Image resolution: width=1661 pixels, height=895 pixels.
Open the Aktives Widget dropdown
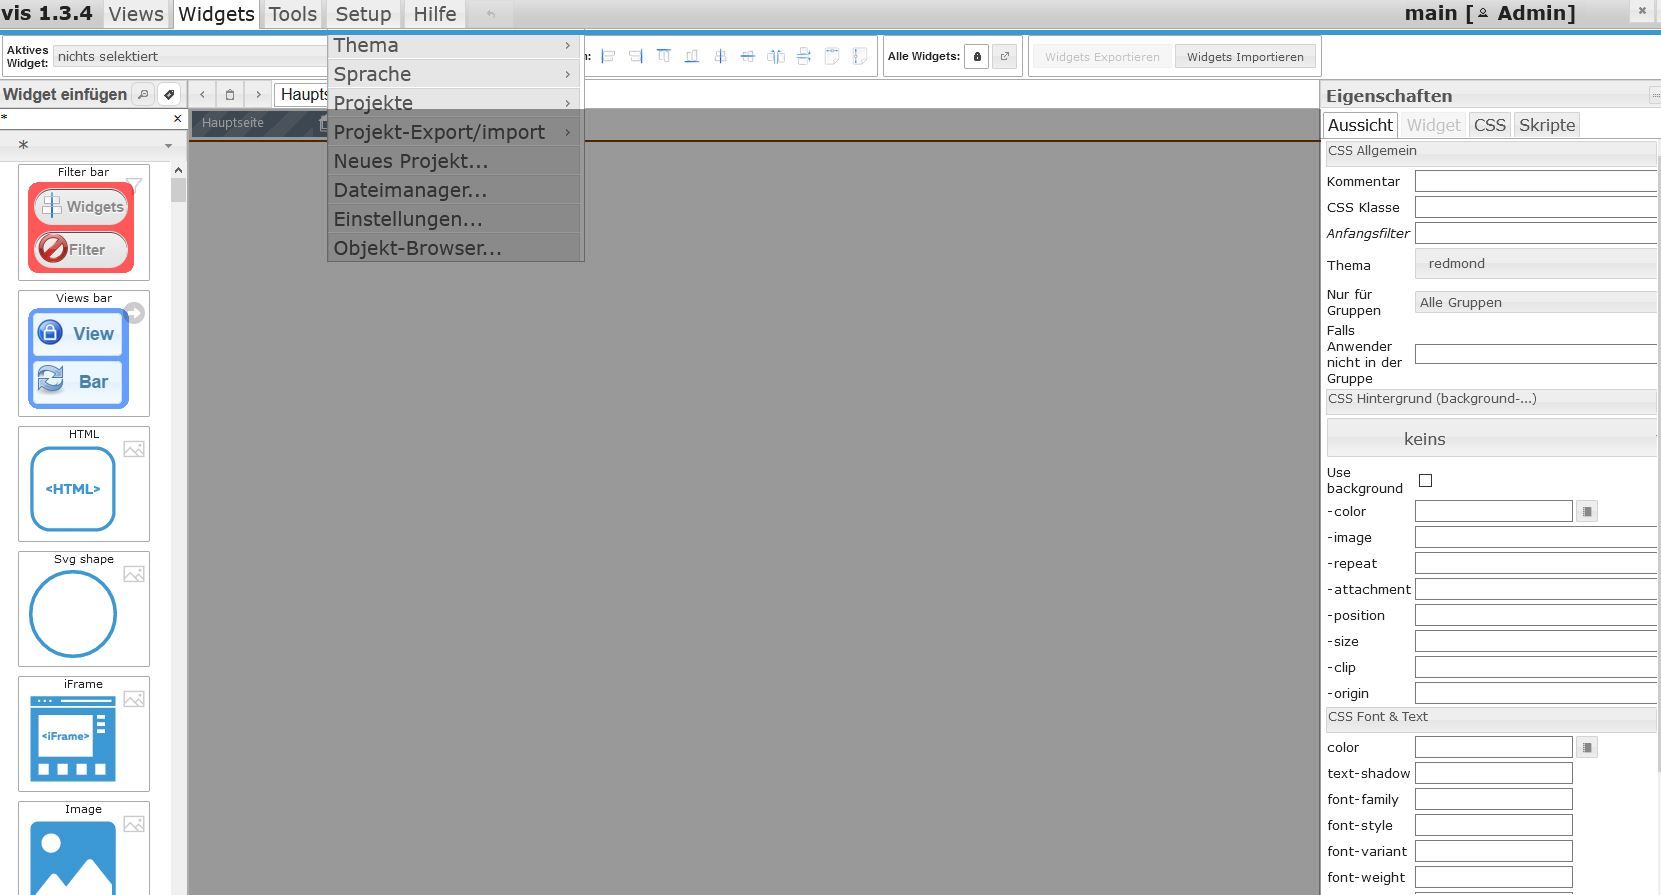click(x=192, y=57)
